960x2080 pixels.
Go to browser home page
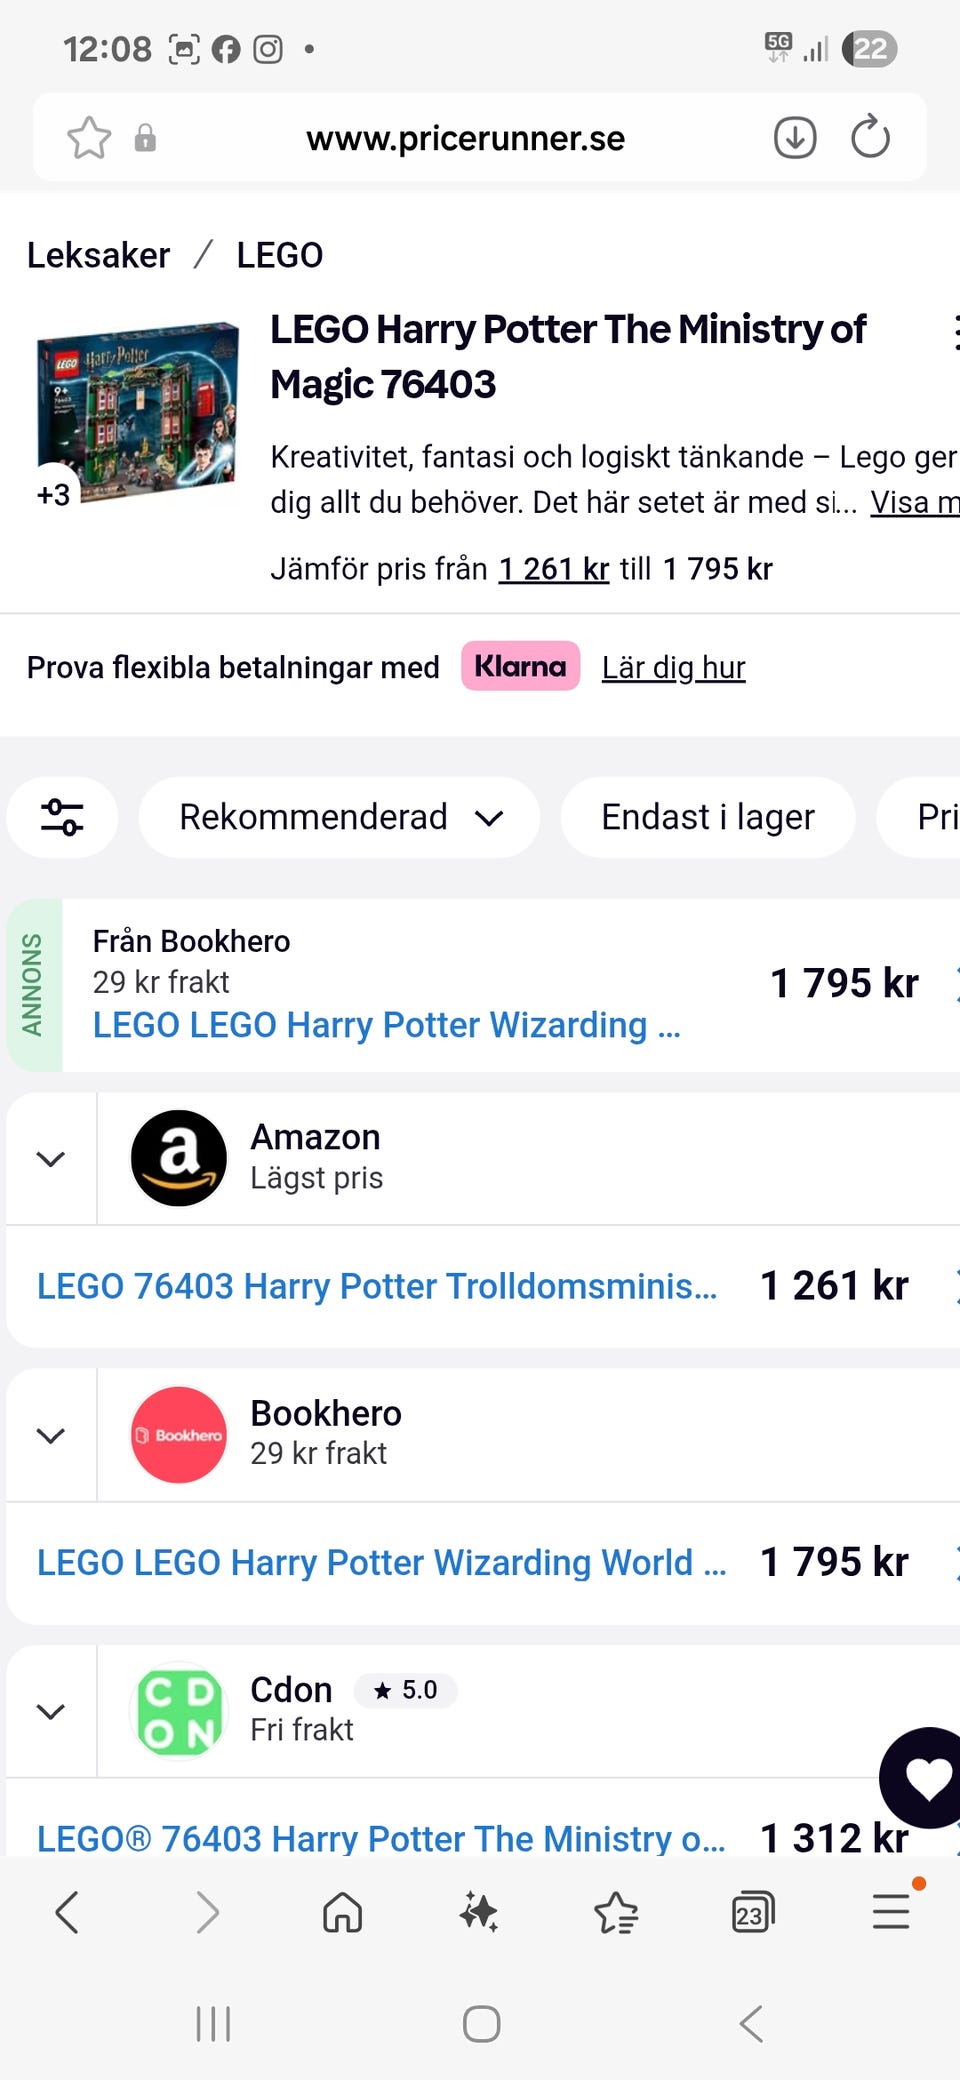pos(342,1913)
